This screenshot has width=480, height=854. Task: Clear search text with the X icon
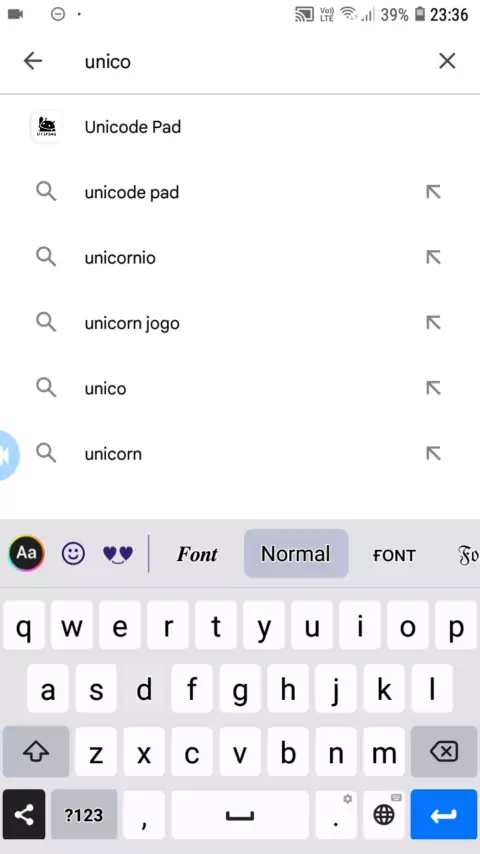click(447, 61)
